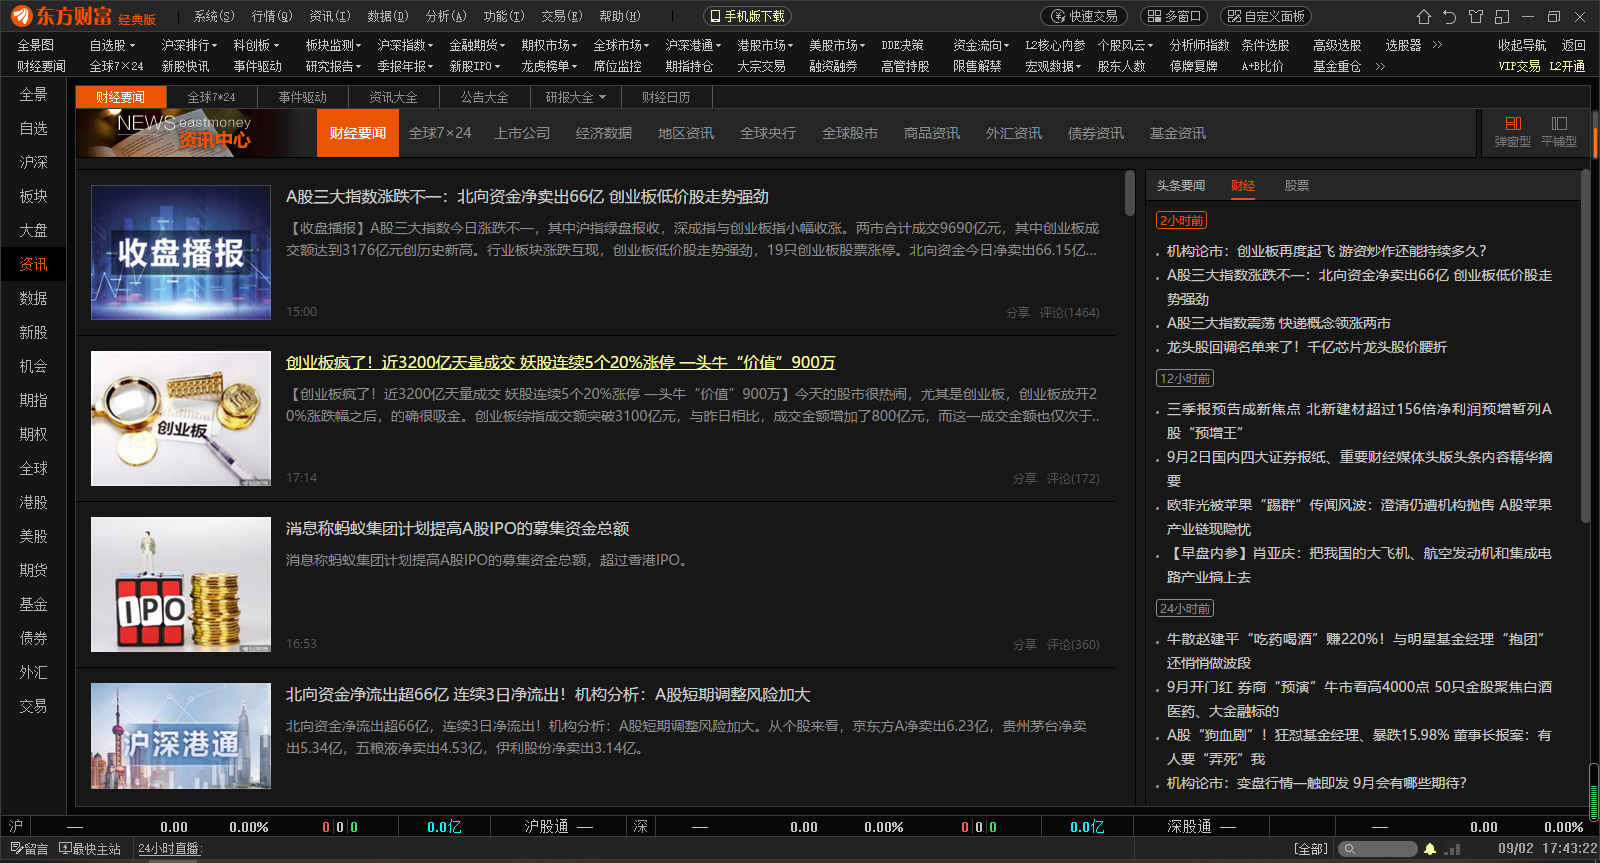Screen dimensions: 1600x863
Task: Switch to 平铺型 tiled layout mode
Action: click(x=1558, y=131)
